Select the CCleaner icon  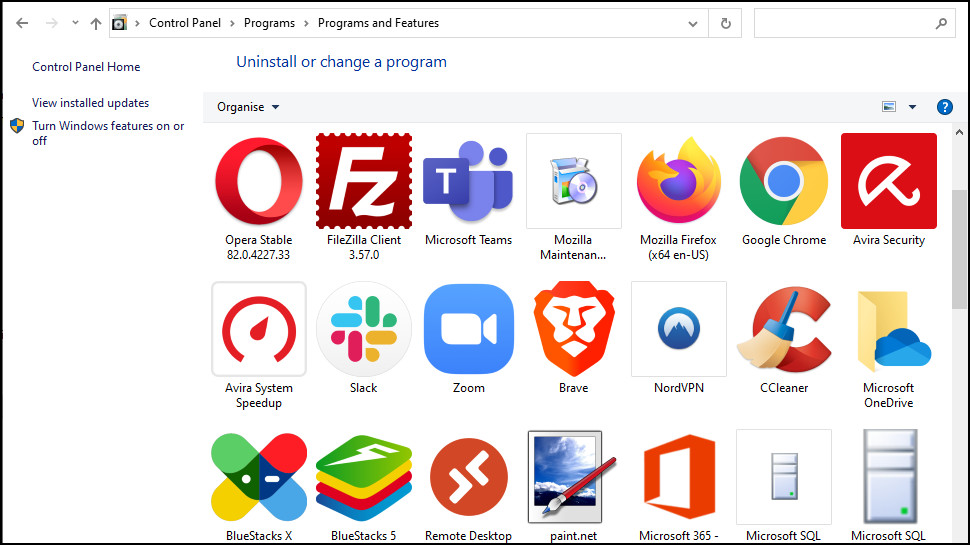784,329
